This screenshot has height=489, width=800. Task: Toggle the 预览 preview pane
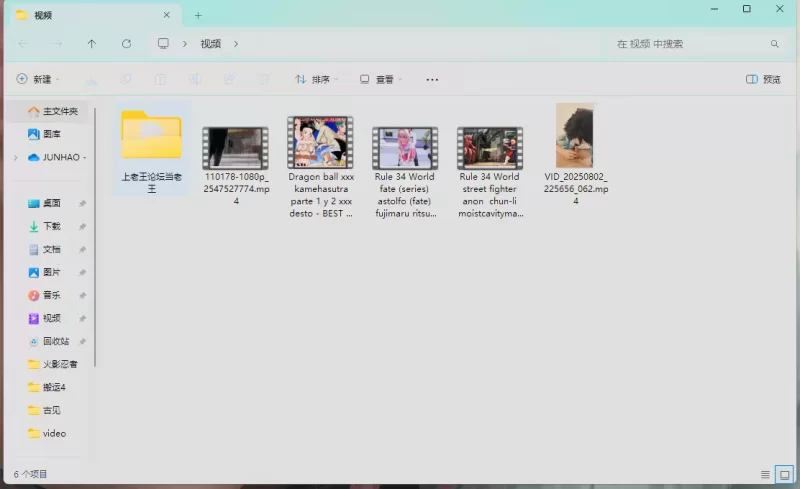point(764,79)
